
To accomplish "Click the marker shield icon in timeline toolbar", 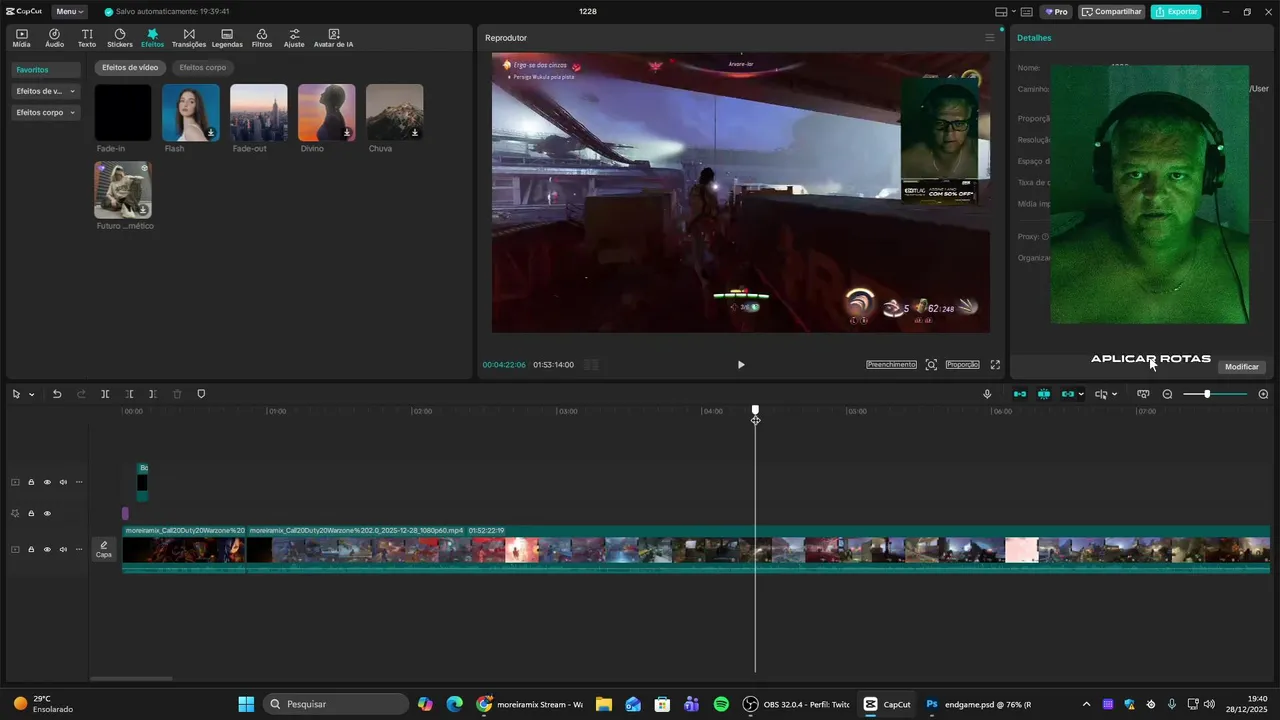I will point(201,394).
